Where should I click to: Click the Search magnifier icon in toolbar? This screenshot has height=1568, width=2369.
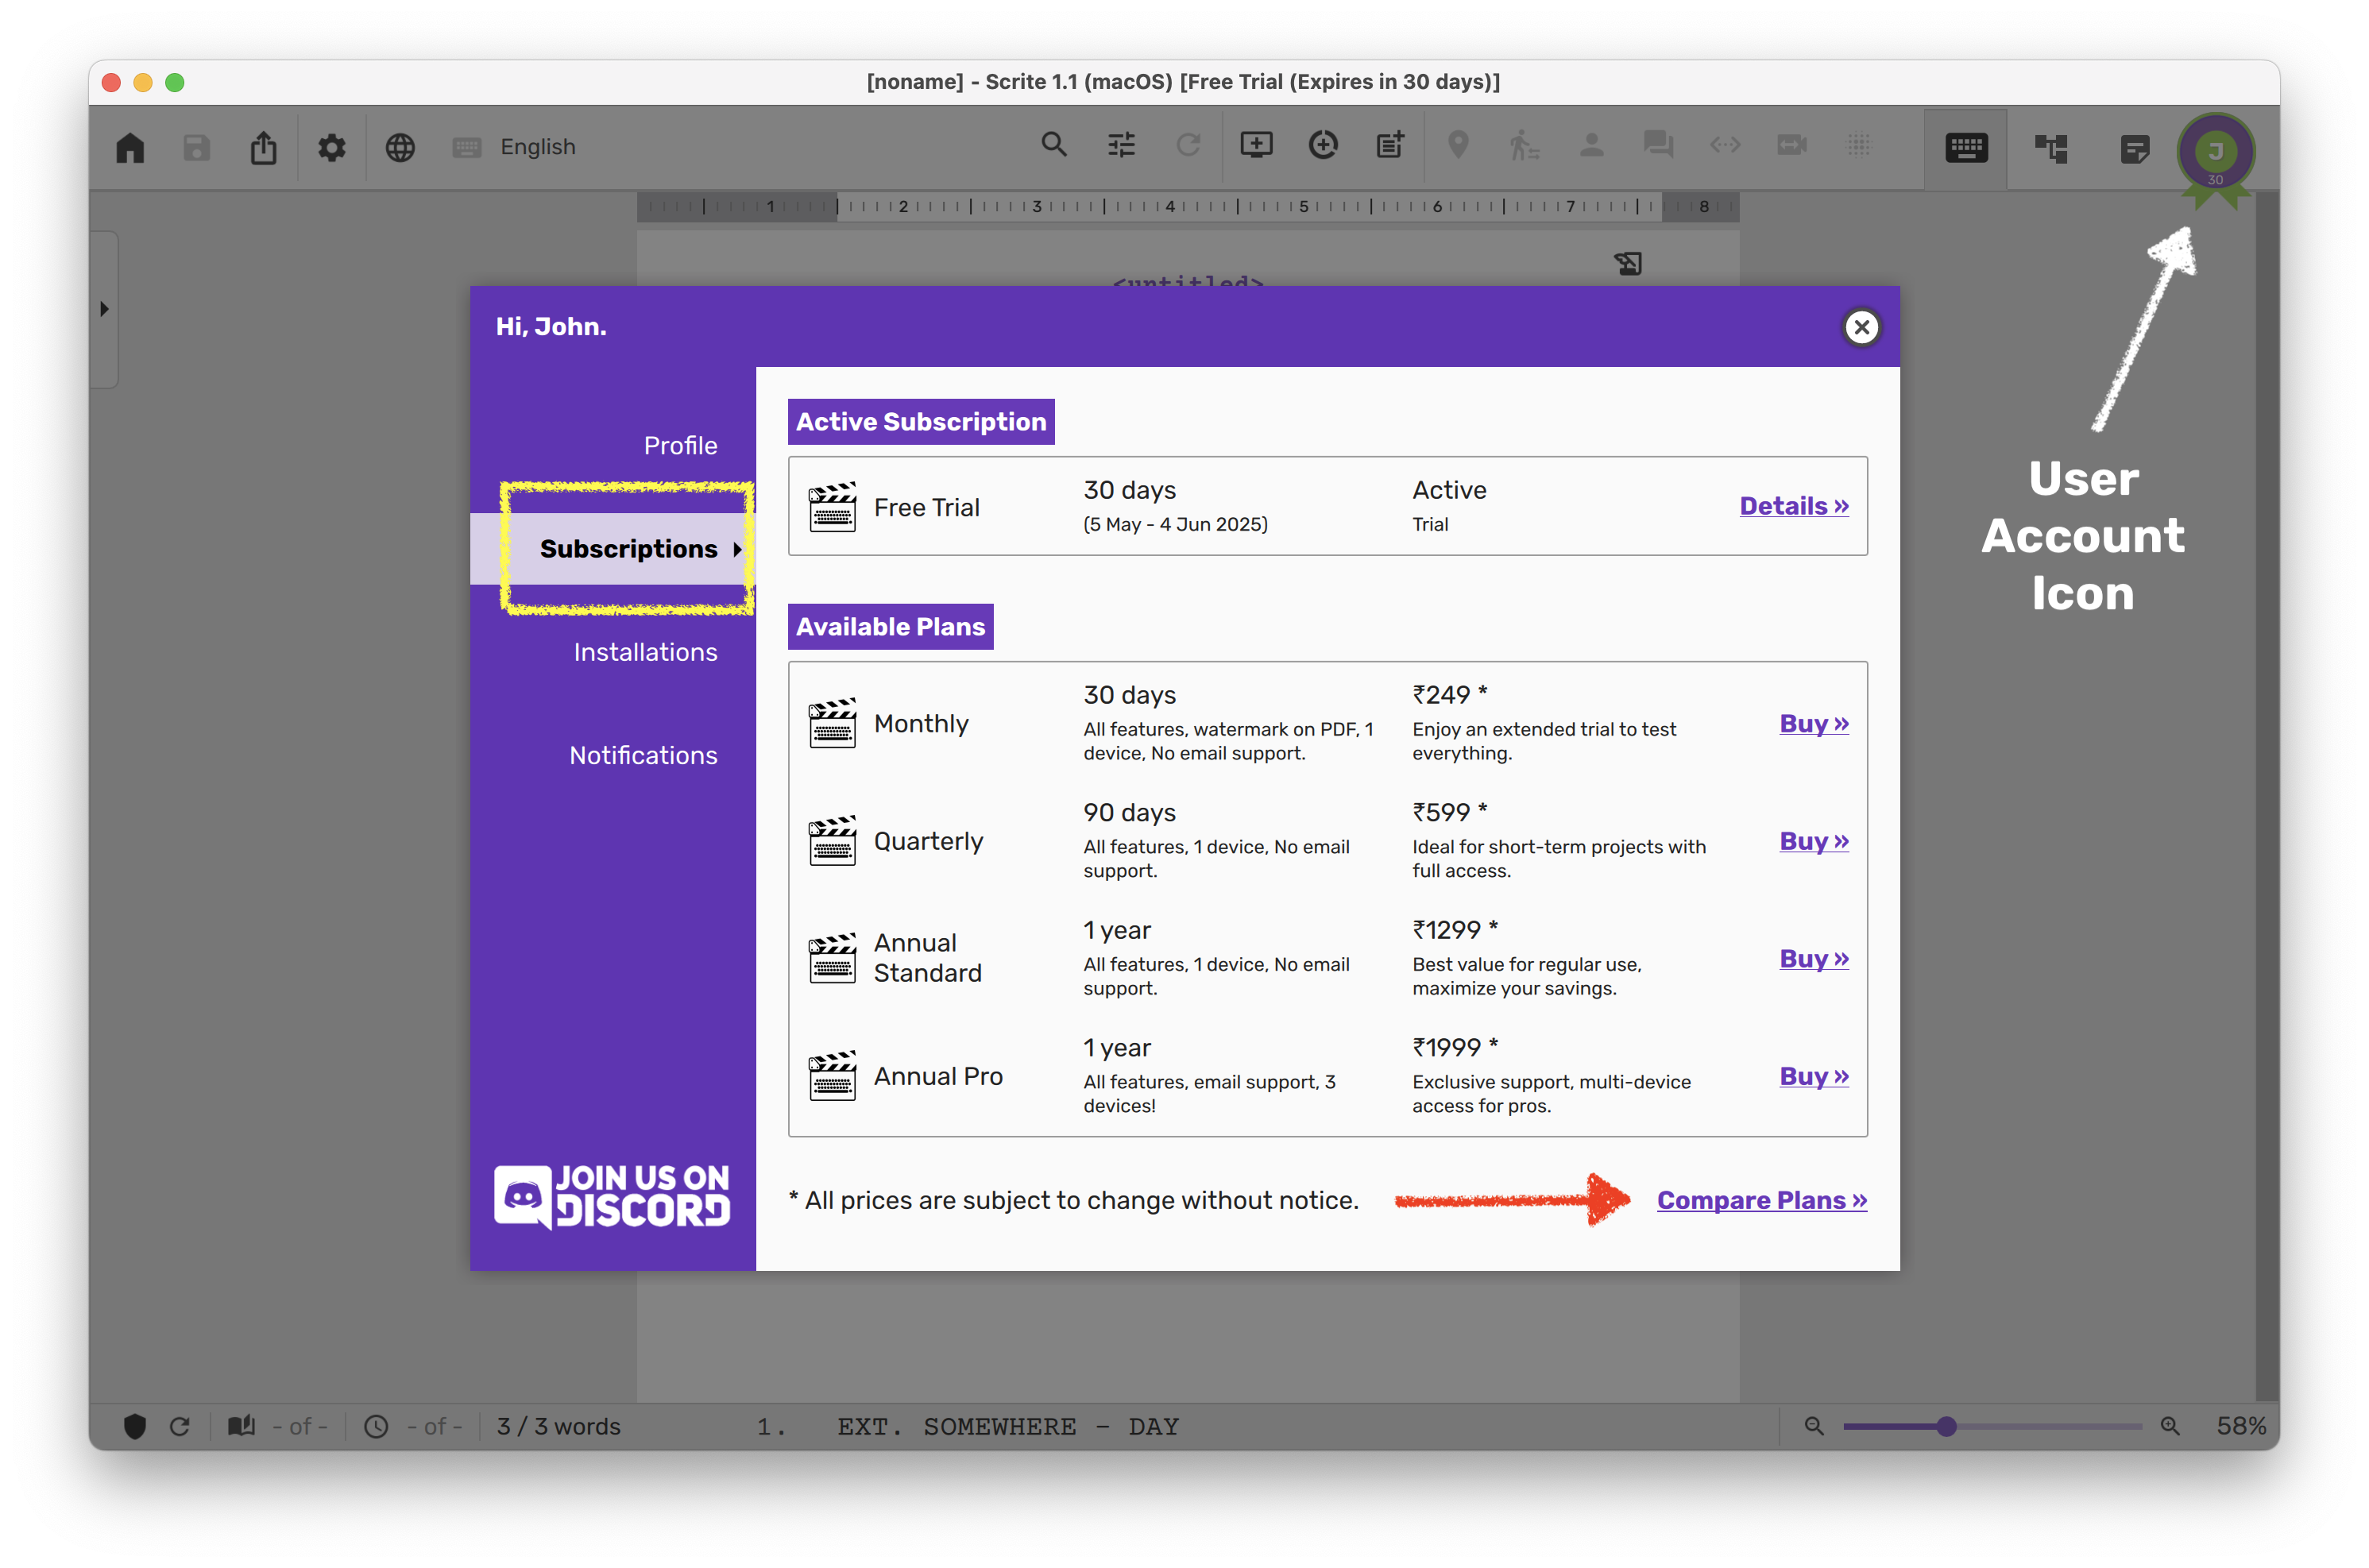[x=1054, y=145]
